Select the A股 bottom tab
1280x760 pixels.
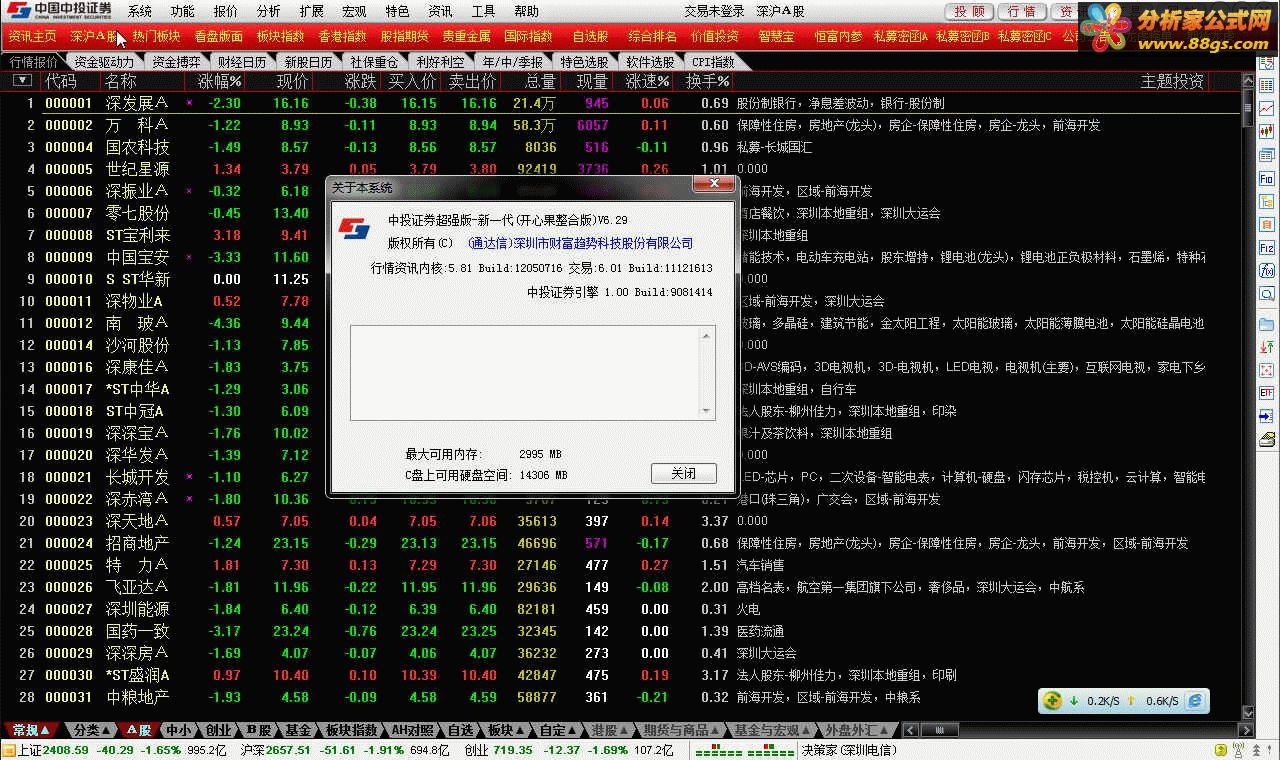[x=139, y=731]
